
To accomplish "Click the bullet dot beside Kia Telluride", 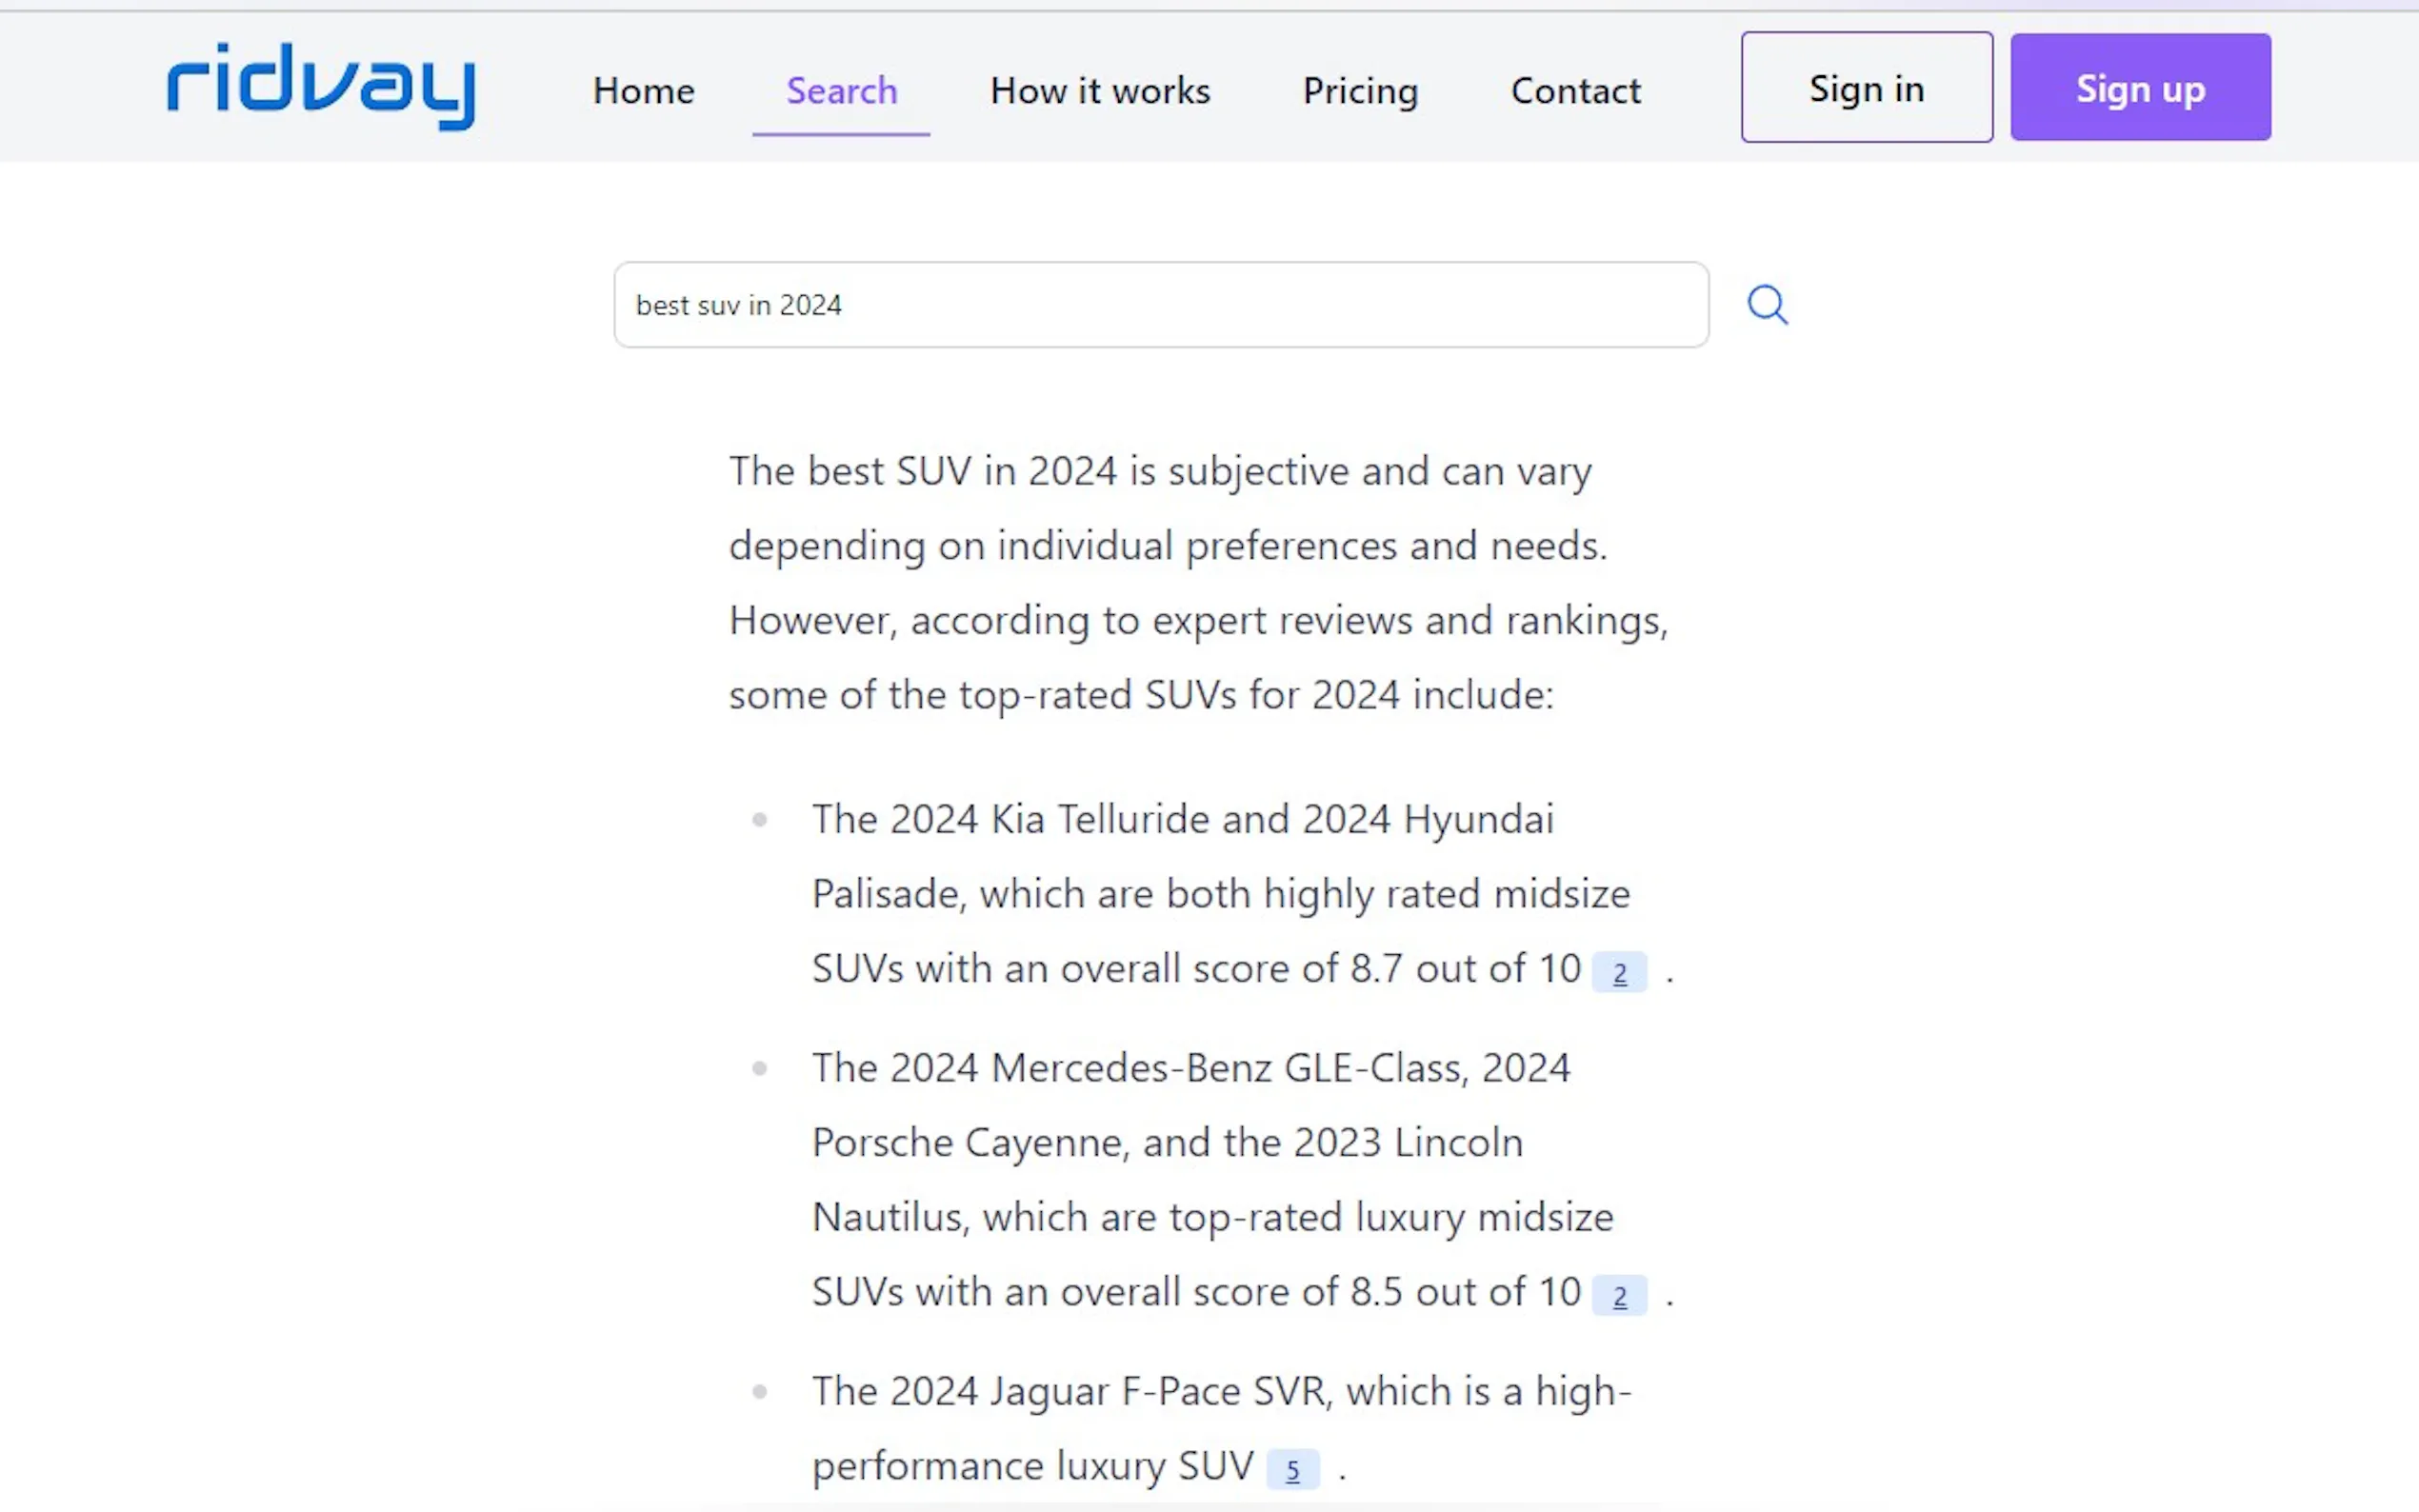I will (x=759, y=820).
